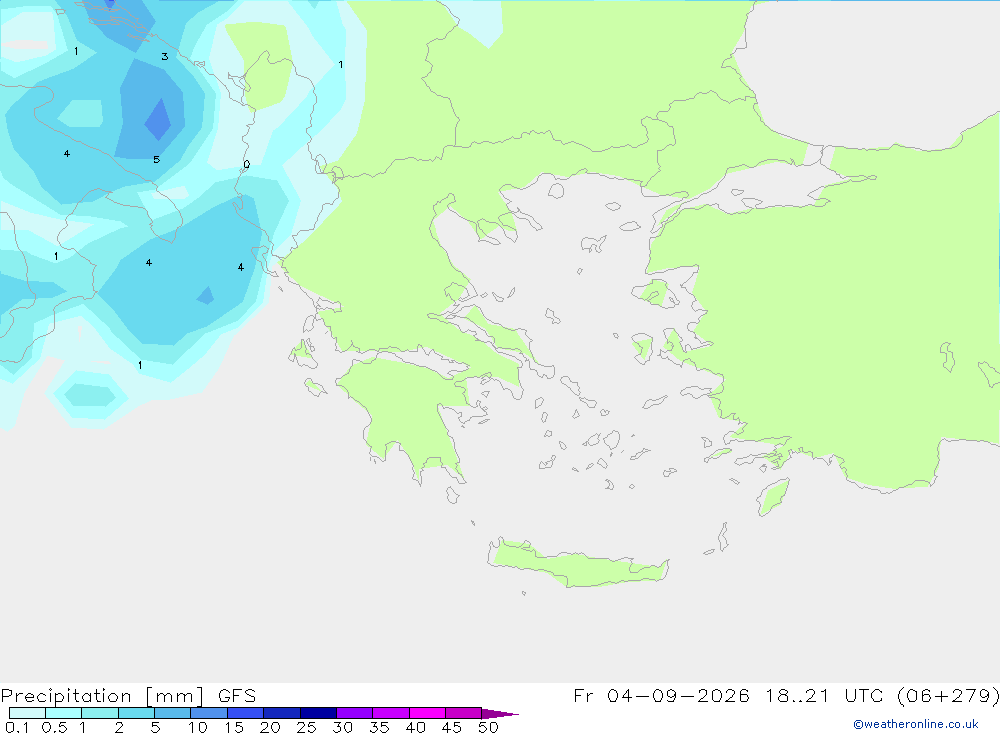The width and height of the screenshot is (1000, 733).
Task: Click the above-50 mm legend arrow tip
Action: point(500,714)
